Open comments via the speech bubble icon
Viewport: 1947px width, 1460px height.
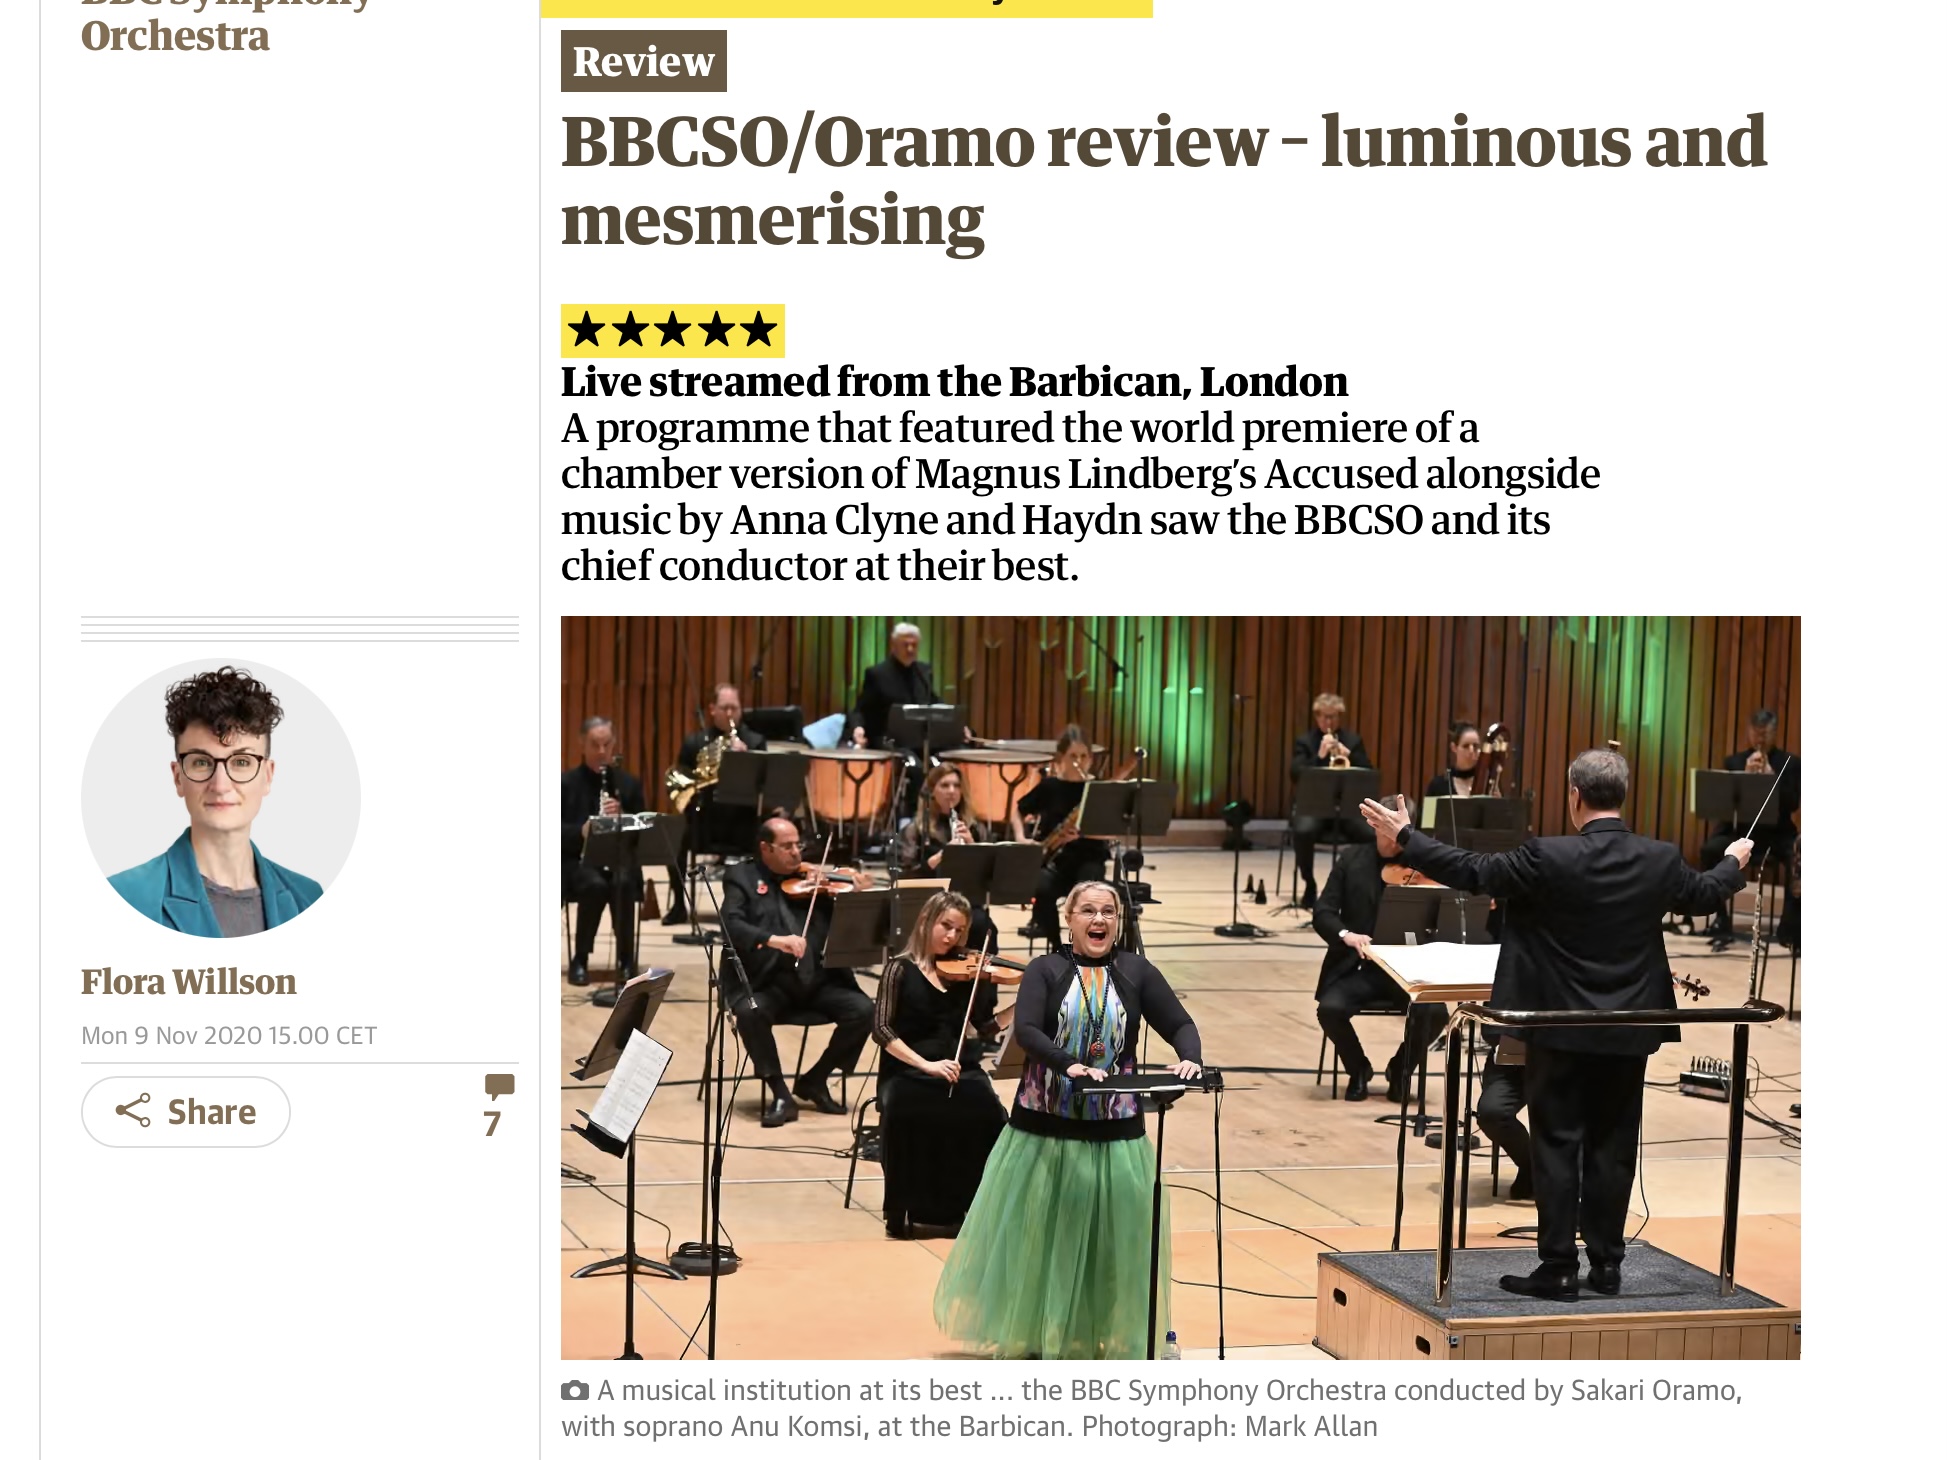(x=499, y=1086)
